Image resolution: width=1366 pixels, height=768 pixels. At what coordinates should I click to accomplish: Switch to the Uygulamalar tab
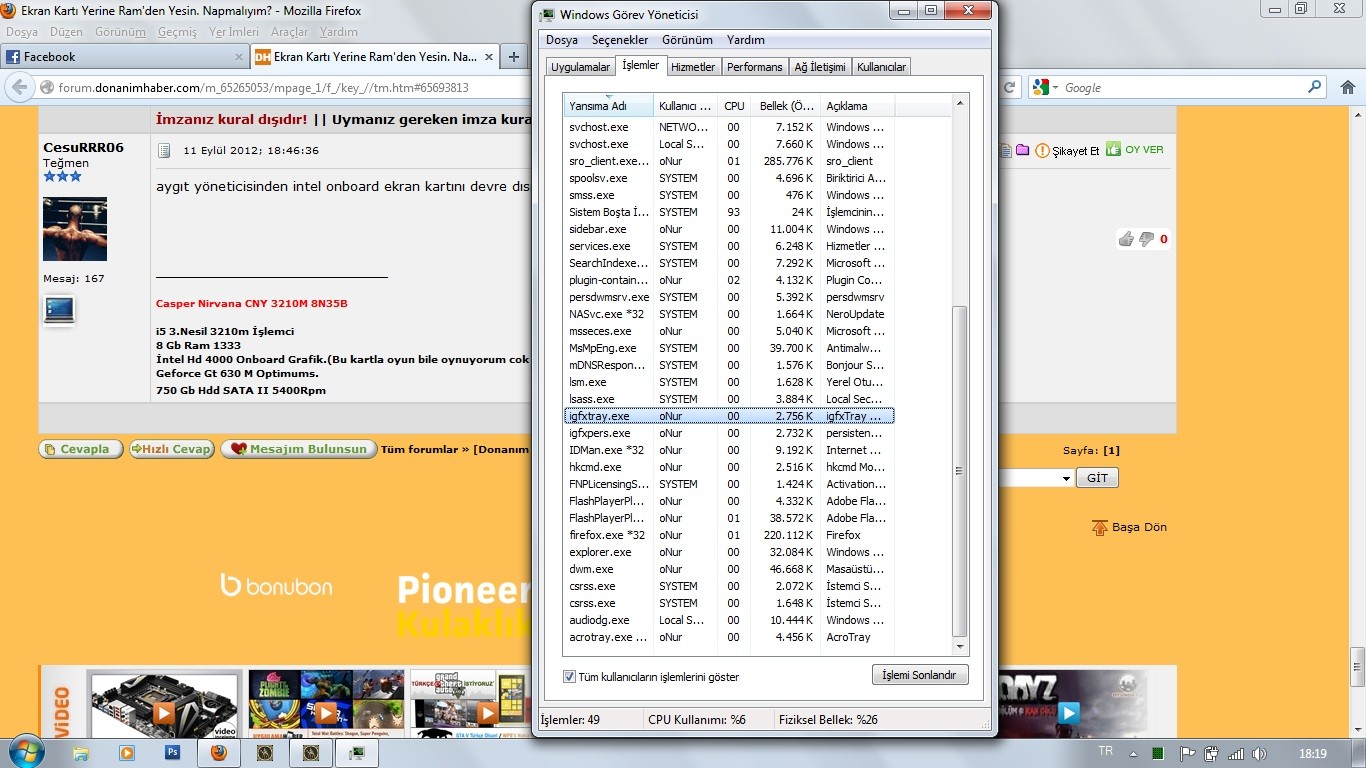580,67
